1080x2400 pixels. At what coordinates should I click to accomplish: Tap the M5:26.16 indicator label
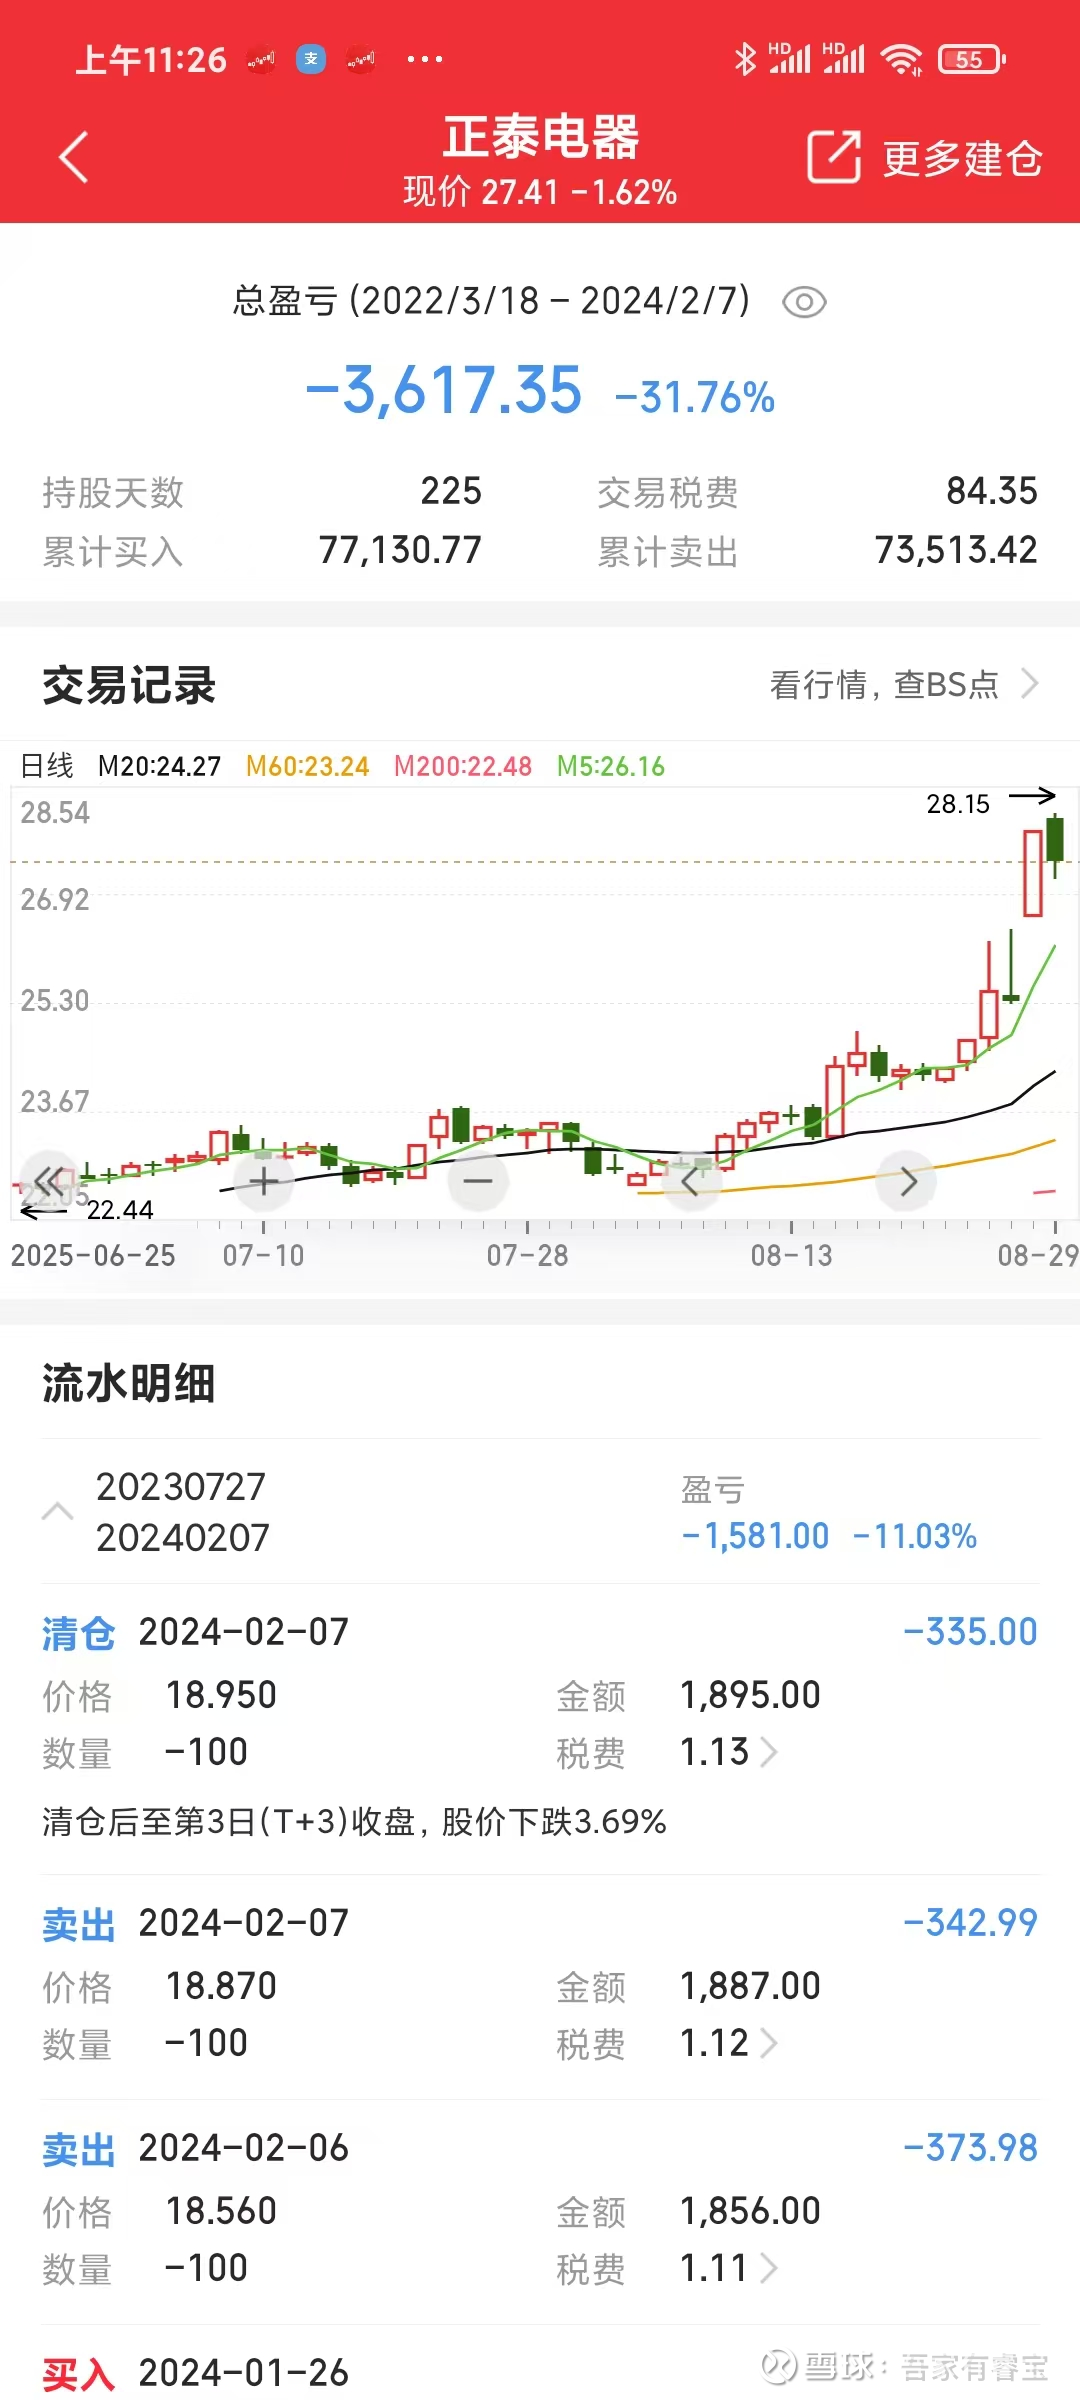coord(610,766)
